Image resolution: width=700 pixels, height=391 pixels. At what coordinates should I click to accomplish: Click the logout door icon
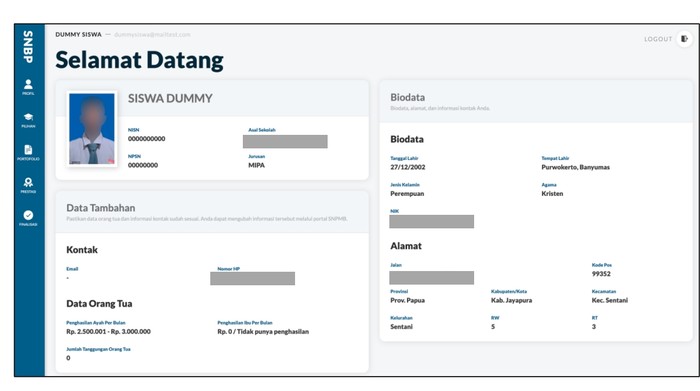click(x=684, y=39)
